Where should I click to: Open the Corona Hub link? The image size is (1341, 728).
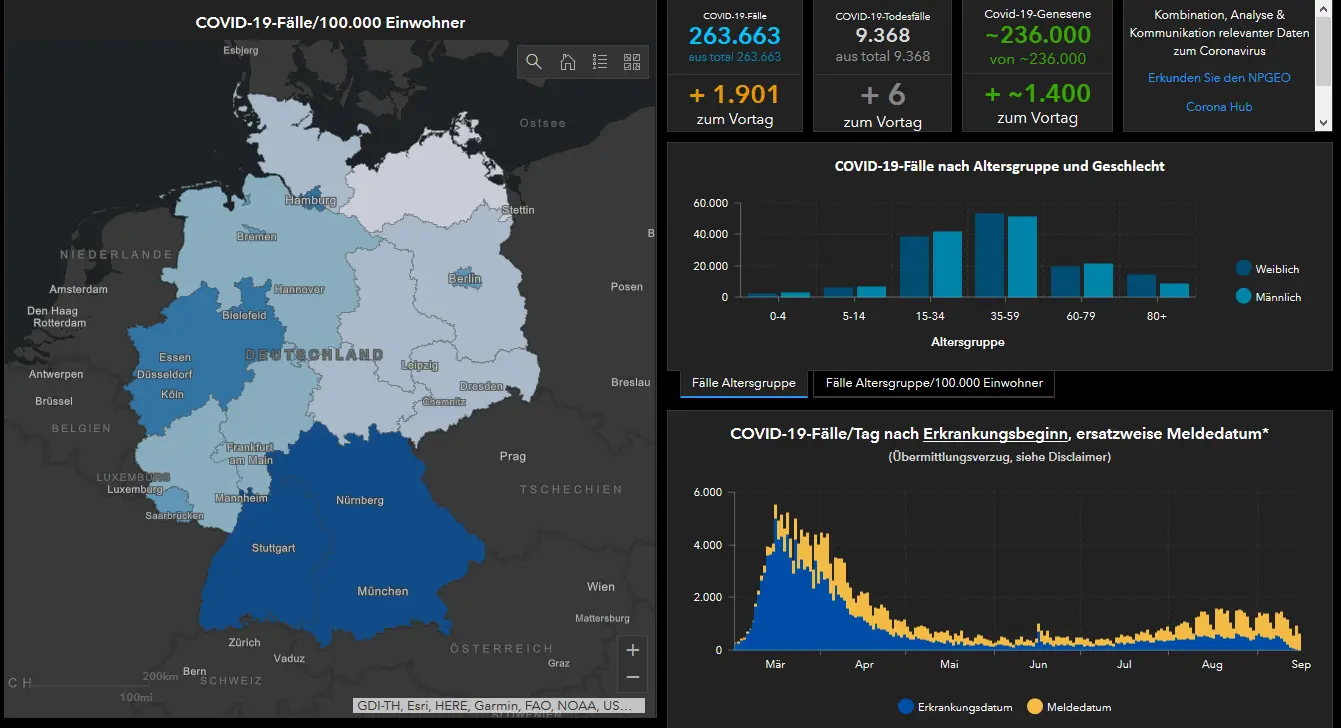point(1219,107)
